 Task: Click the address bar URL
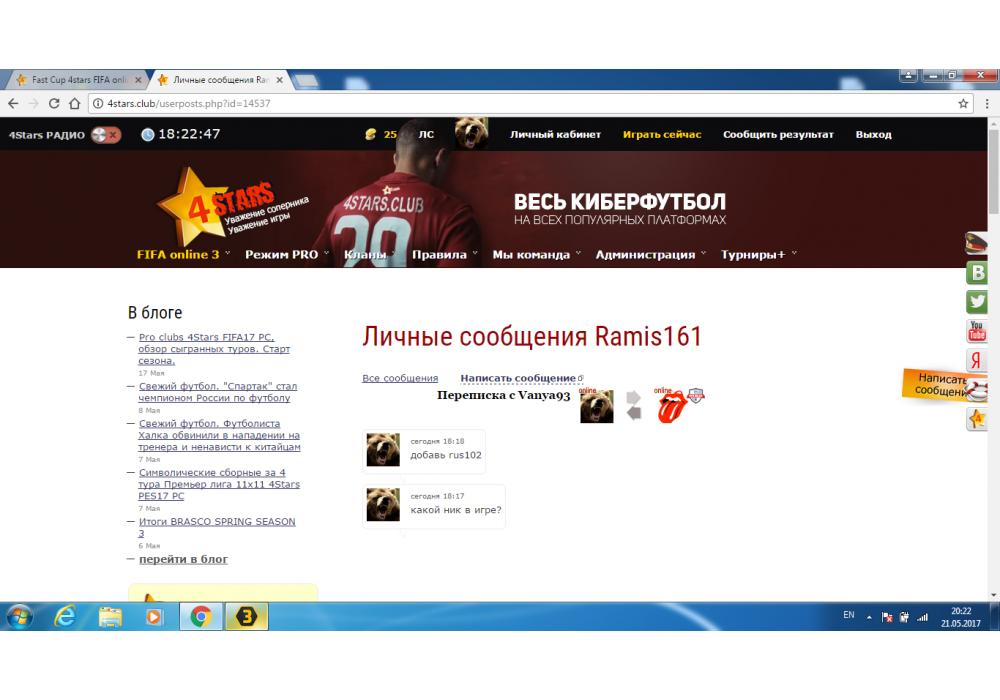[x=189, y=103]
